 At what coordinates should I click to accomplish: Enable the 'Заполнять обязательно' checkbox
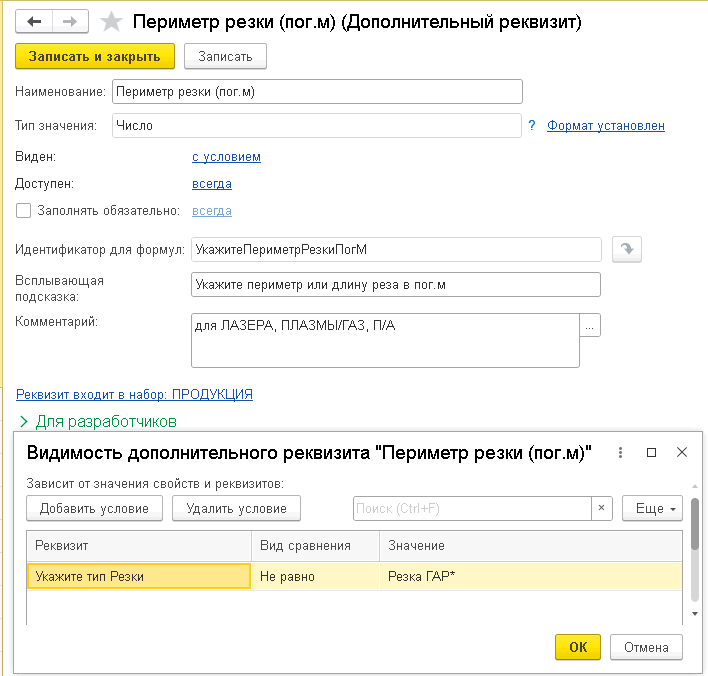pos(24,211)
